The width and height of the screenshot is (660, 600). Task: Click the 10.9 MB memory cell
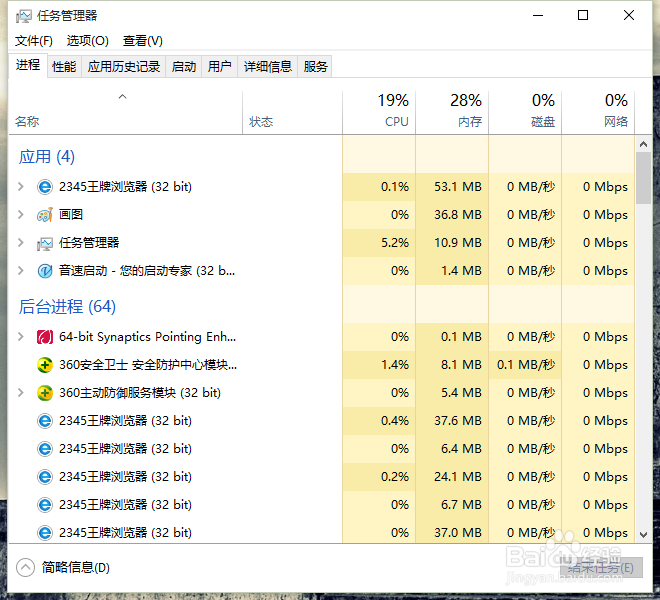click(452, 243)
